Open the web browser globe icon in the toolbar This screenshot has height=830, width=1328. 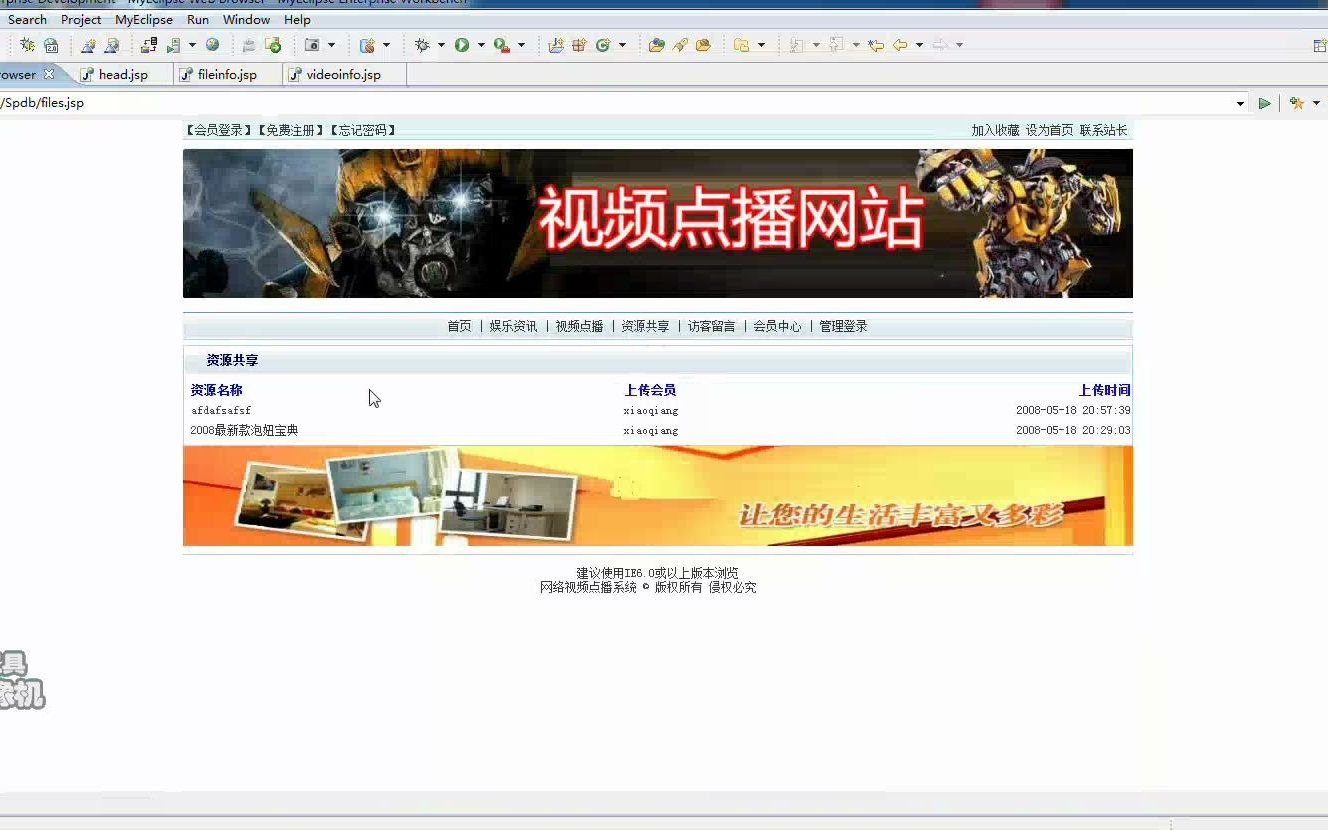[212, 45]
